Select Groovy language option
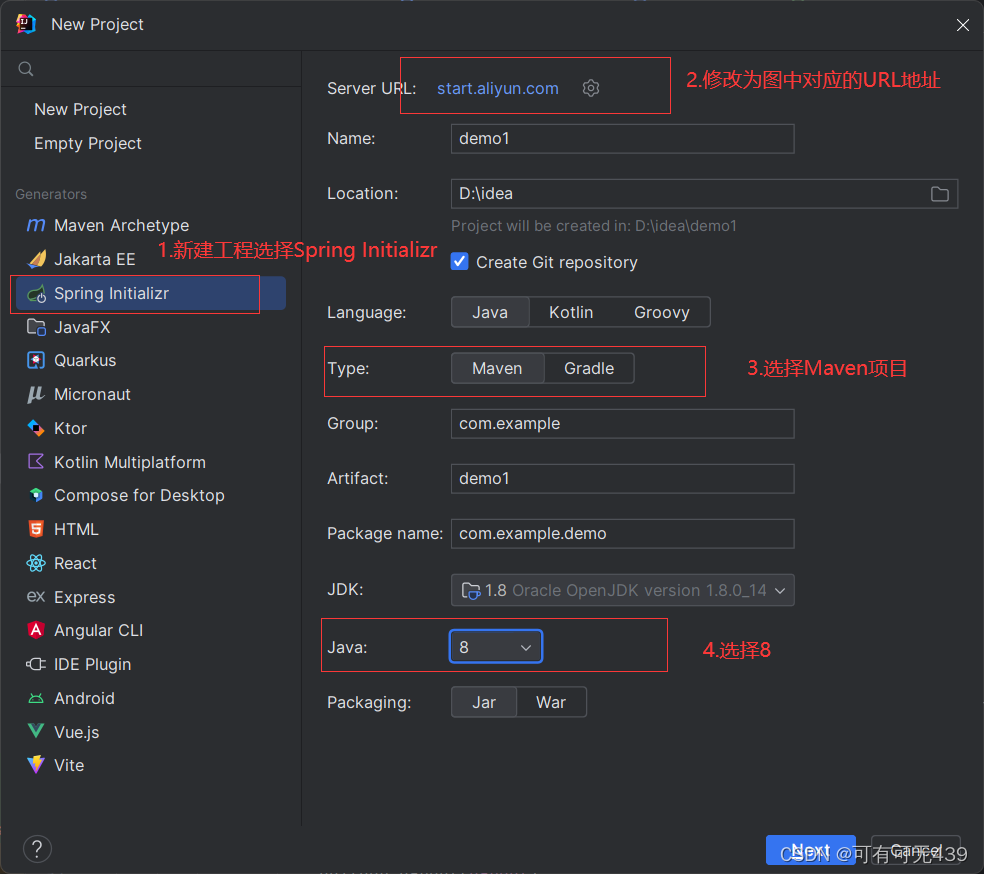 661,312
